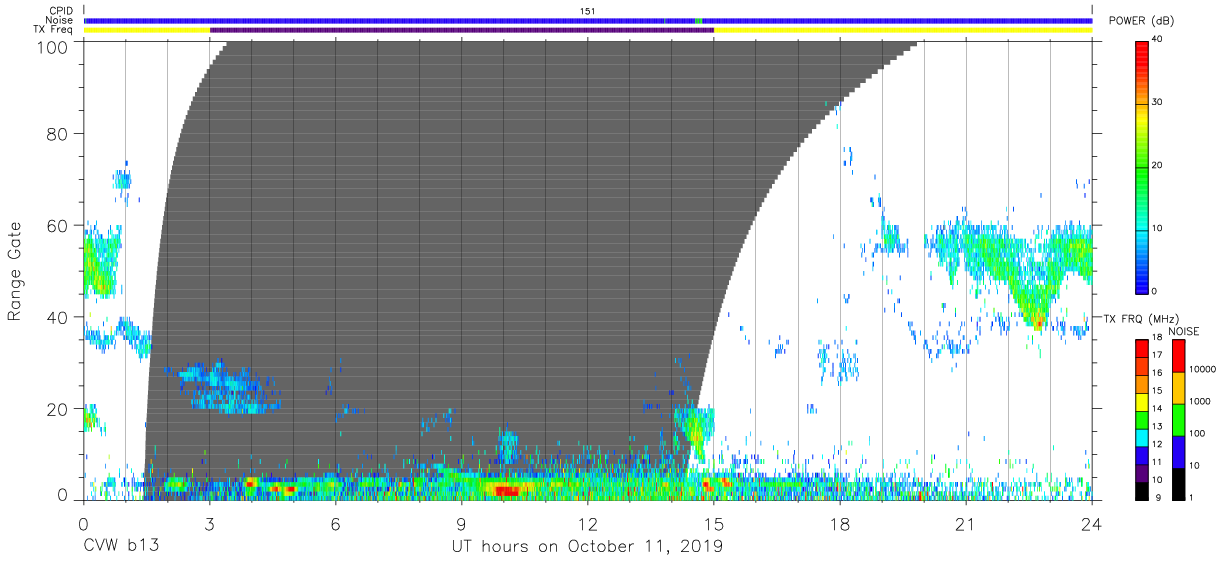1228x567 pixels.
Task: Click the NOISE legend title
Action: (1184, 331)
